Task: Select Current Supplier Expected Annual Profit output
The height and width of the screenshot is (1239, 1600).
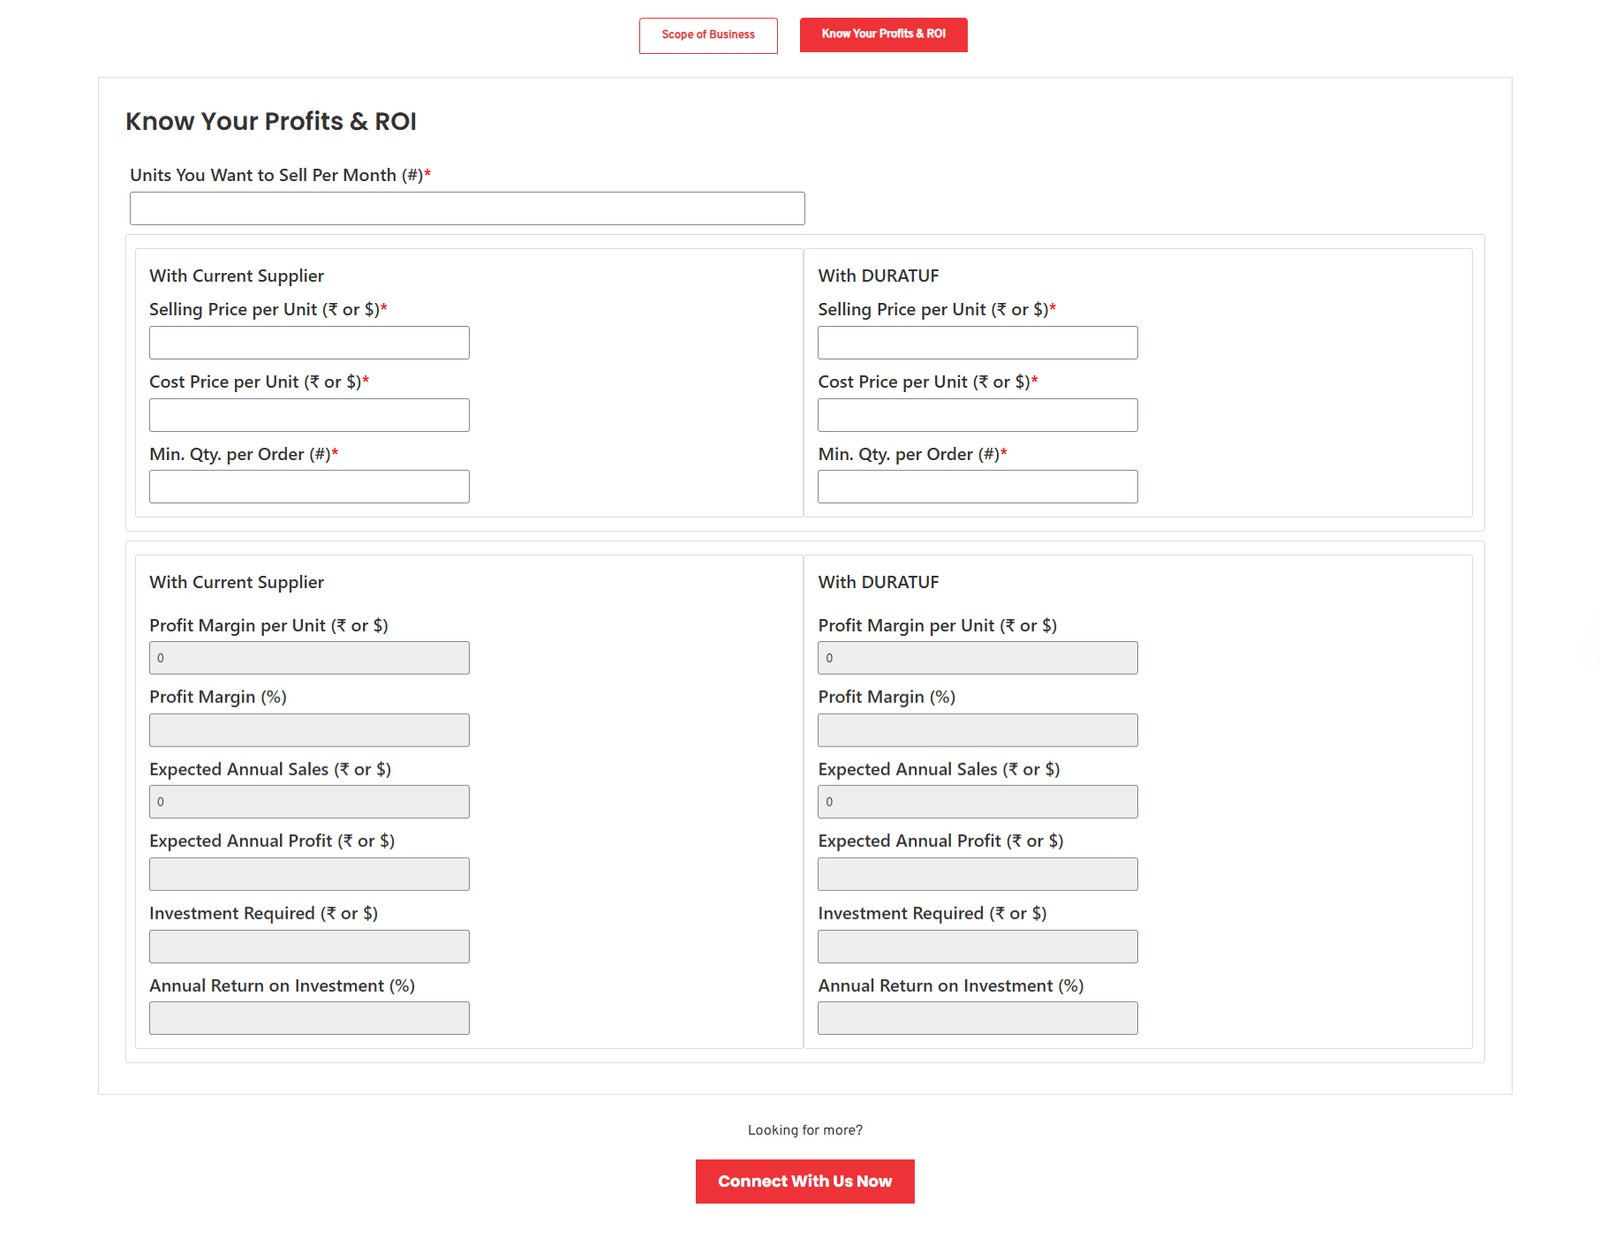Action: pos(309,874)
